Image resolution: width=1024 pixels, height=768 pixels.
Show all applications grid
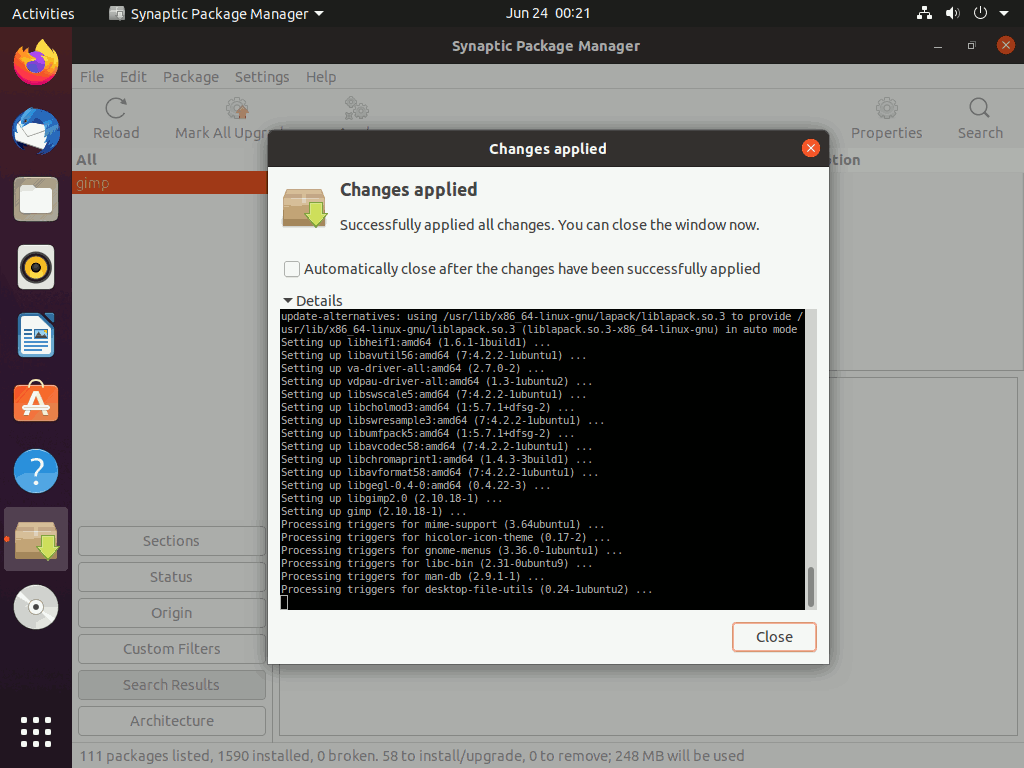36,731
